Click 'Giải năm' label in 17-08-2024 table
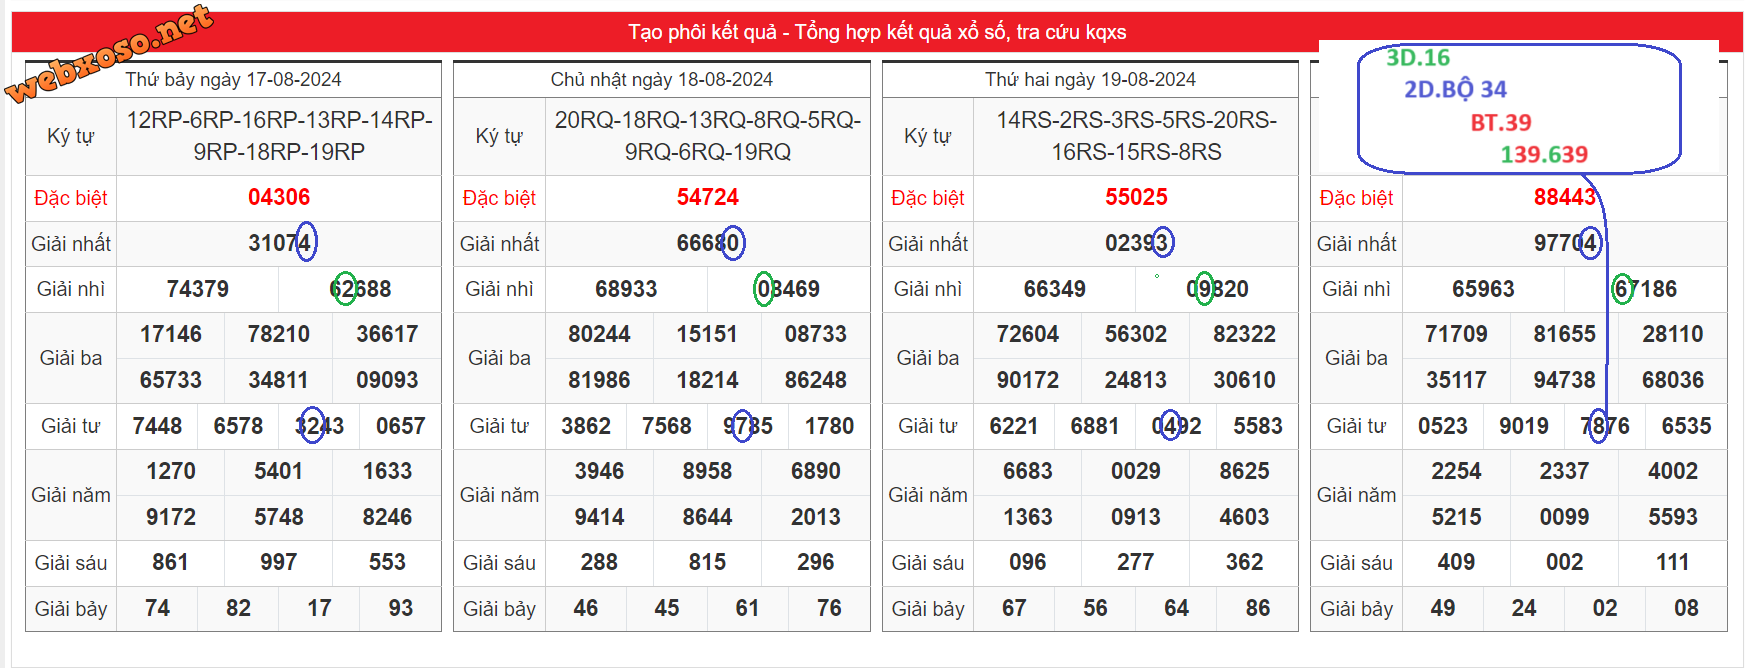The height and width of the screenshot is (668, 1750). pyautogui.click(x=71, y=495)
